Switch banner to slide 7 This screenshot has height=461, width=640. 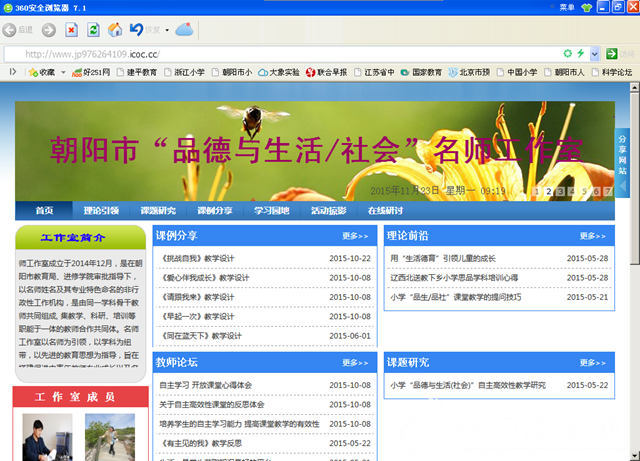(x=607, y=191)
